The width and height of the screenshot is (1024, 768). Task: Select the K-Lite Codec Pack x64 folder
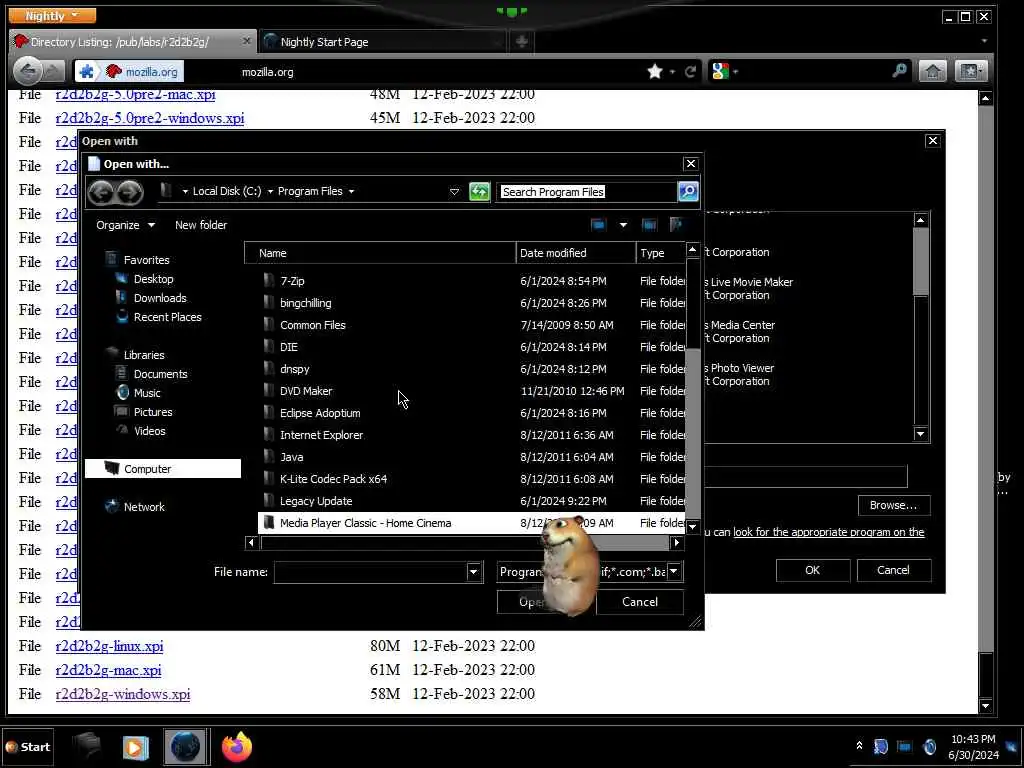(333, 479)
